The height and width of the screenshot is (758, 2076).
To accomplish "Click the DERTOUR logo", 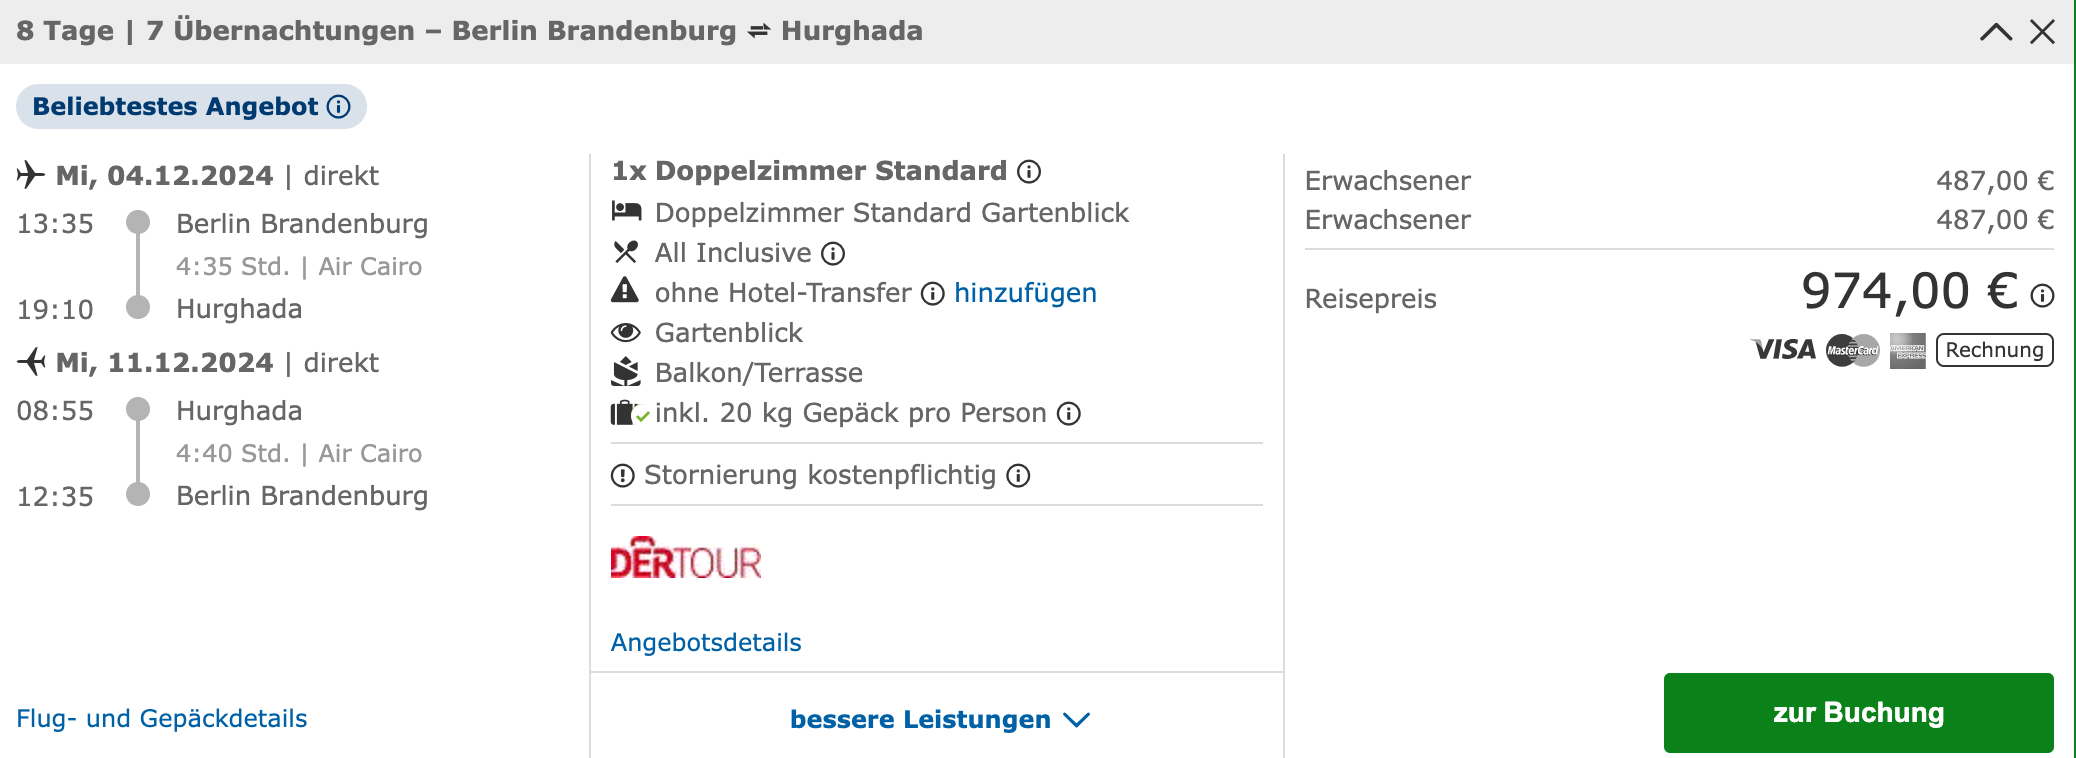I will (x=686, y=558).
